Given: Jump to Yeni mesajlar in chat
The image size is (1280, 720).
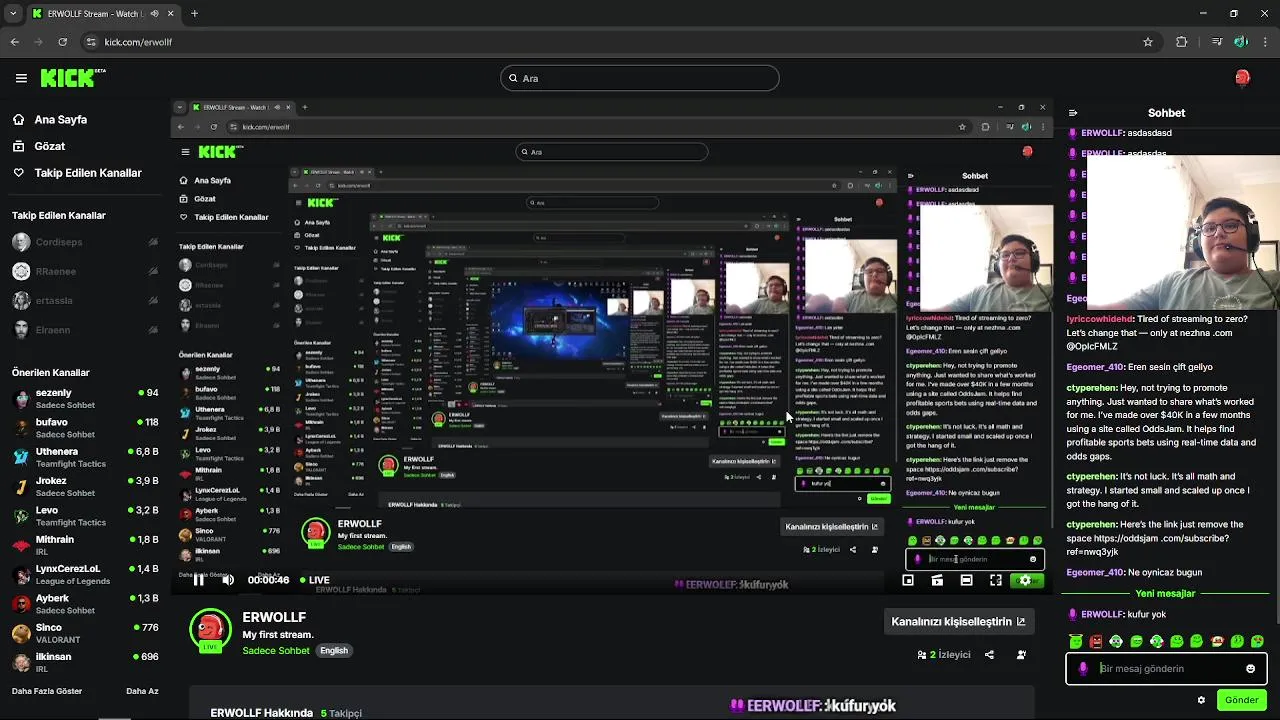Looking at the screenshot, I should point(1165,593).
